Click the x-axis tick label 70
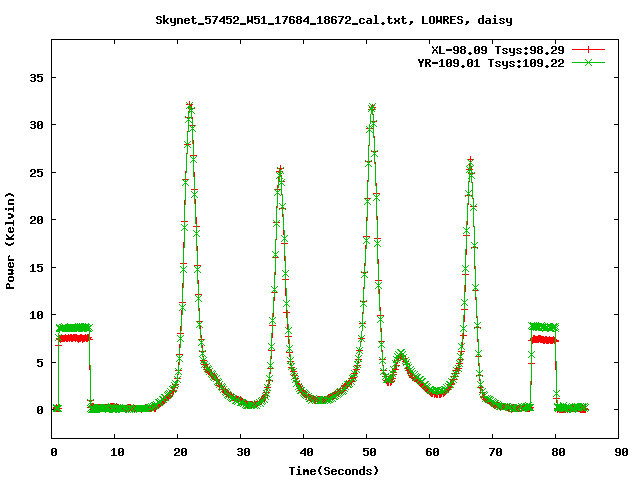Screen dimensions: 640x480 click(495, 452)
